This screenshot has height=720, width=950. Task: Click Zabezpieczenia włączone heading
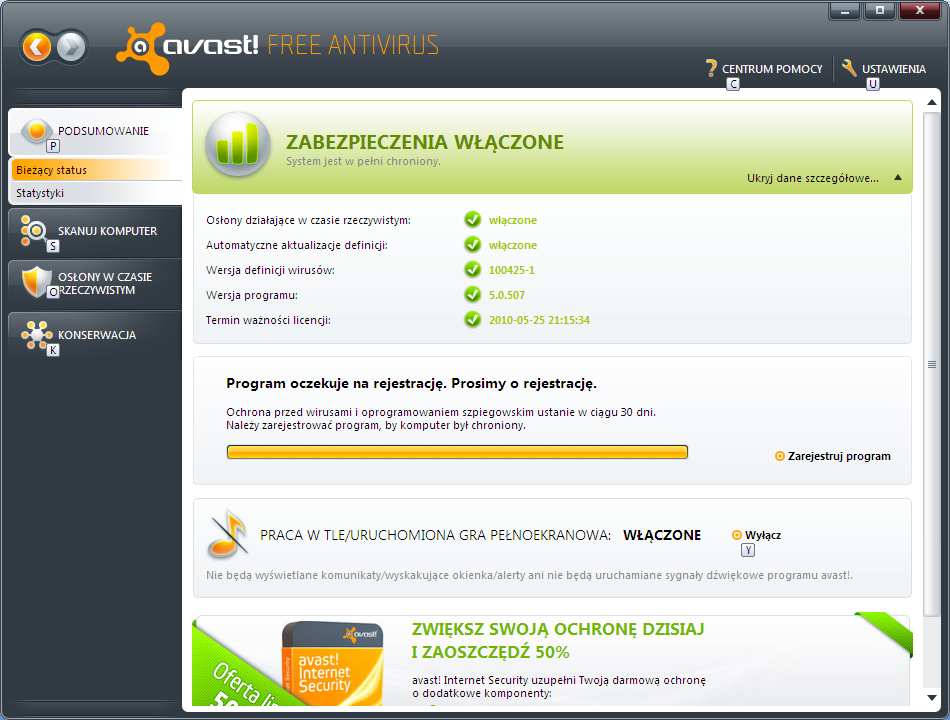click(x=425, y=142)
